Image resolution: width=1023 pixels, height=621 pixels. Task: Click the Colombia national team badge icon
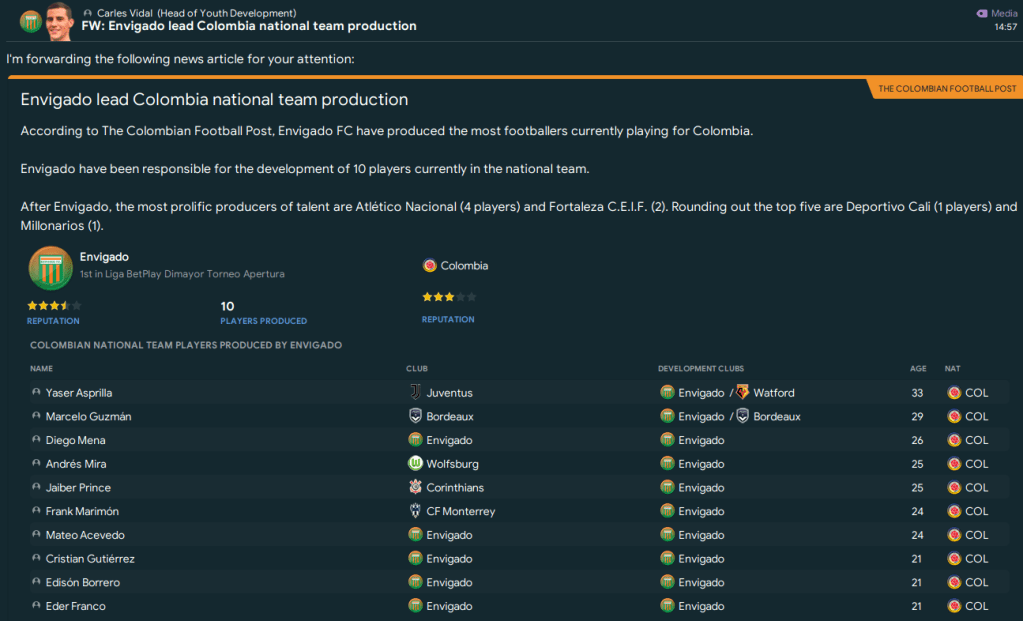pyautogui.click(x=430, y=266)
